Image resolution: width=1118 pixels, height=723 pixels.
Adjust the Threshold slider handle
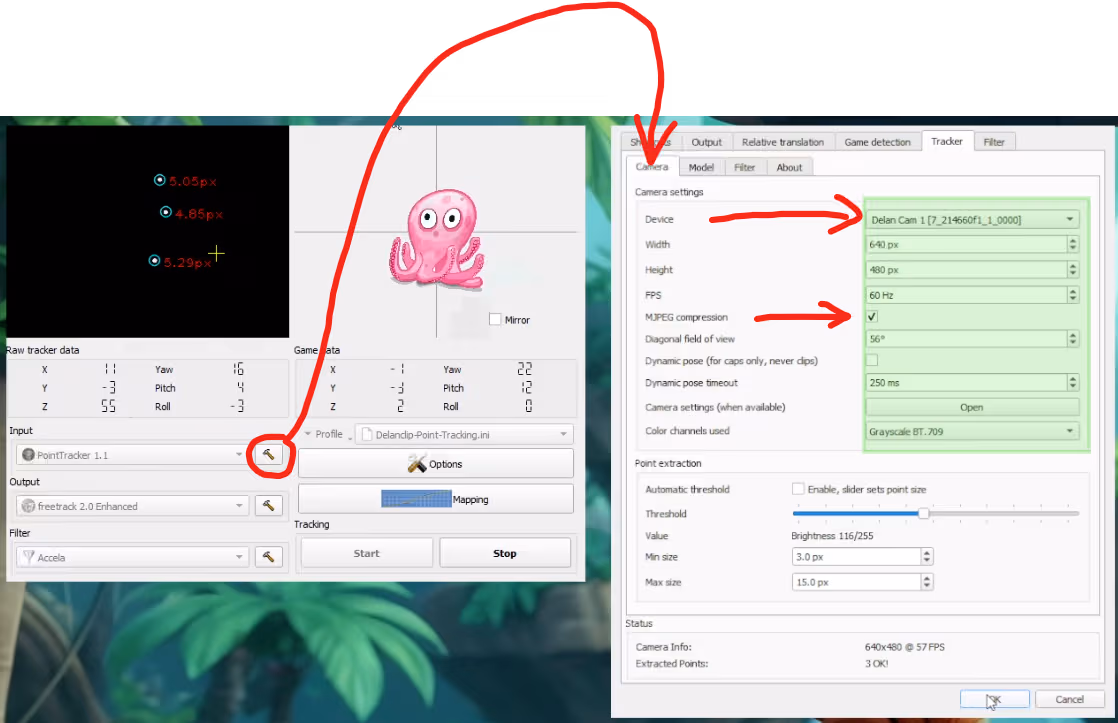[x=924, y=514]
